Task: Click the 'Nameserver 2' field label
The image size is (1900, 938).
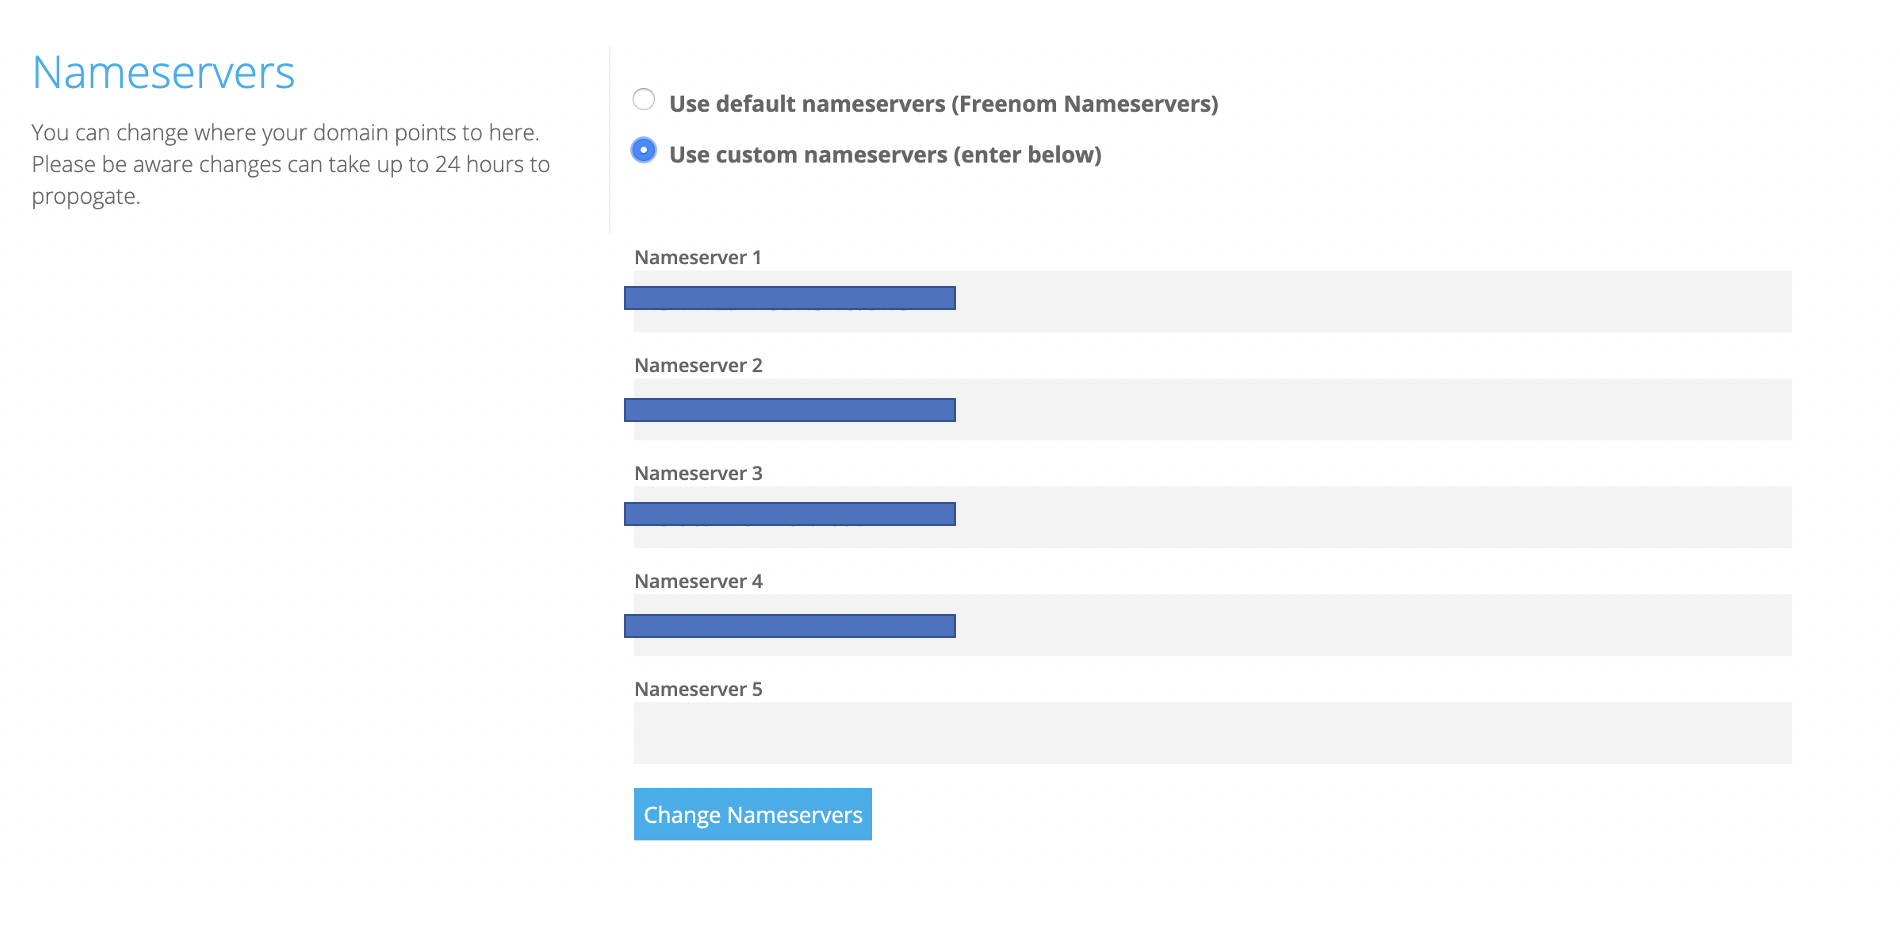Action: 698,366
